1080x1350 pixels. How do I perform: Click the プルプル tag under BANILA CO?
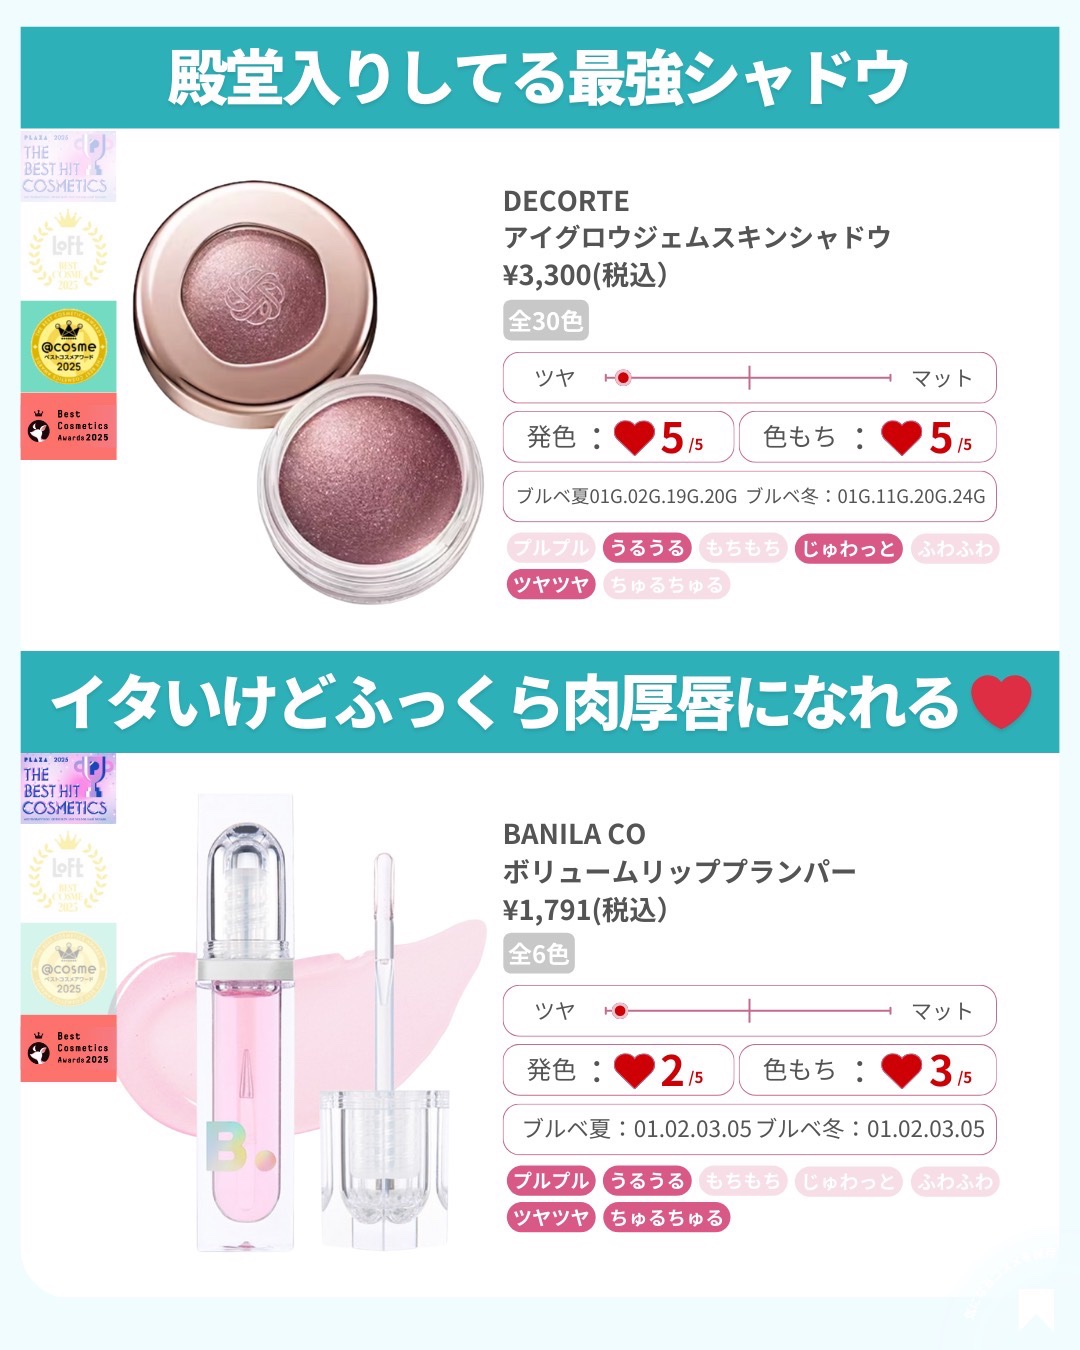click(551, 1181)
